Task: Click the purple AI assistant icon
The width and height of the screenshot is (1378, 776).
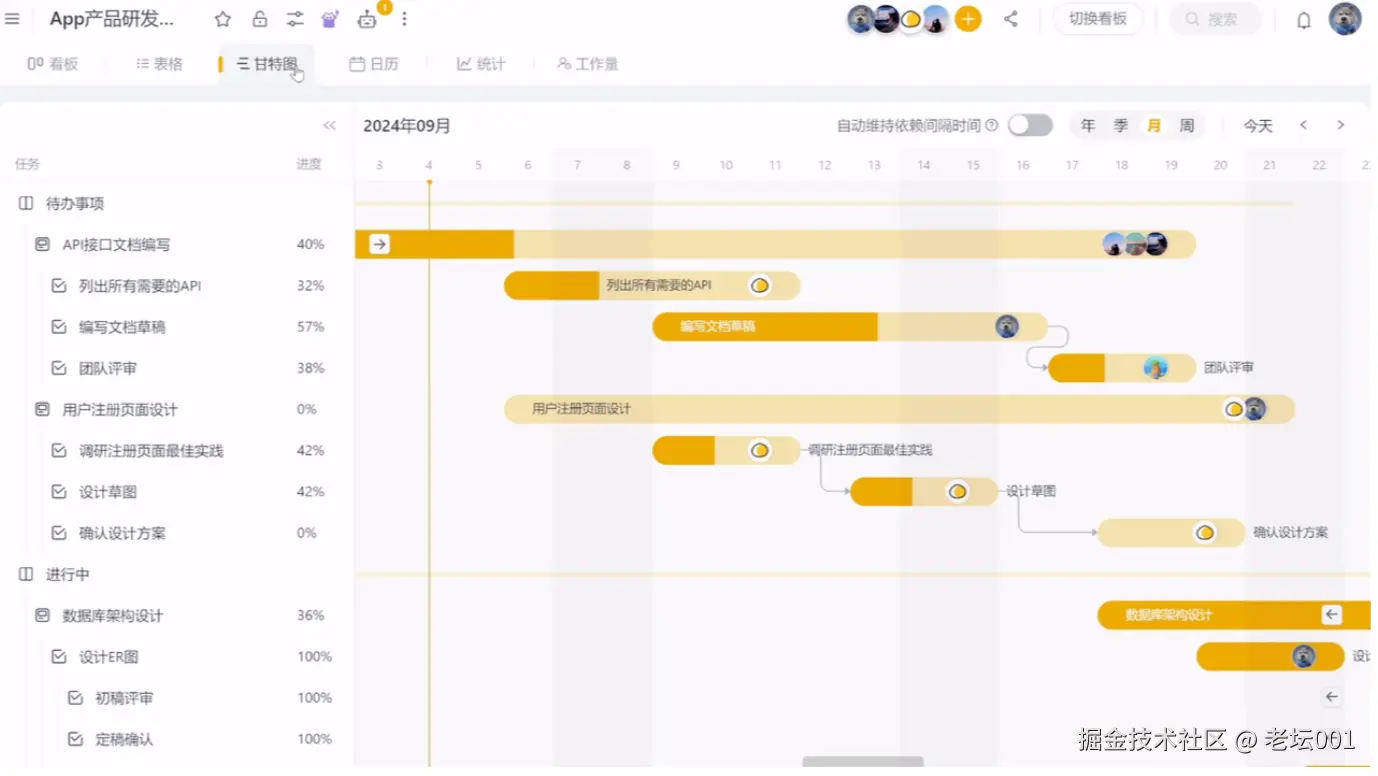Action: (330, 18)
